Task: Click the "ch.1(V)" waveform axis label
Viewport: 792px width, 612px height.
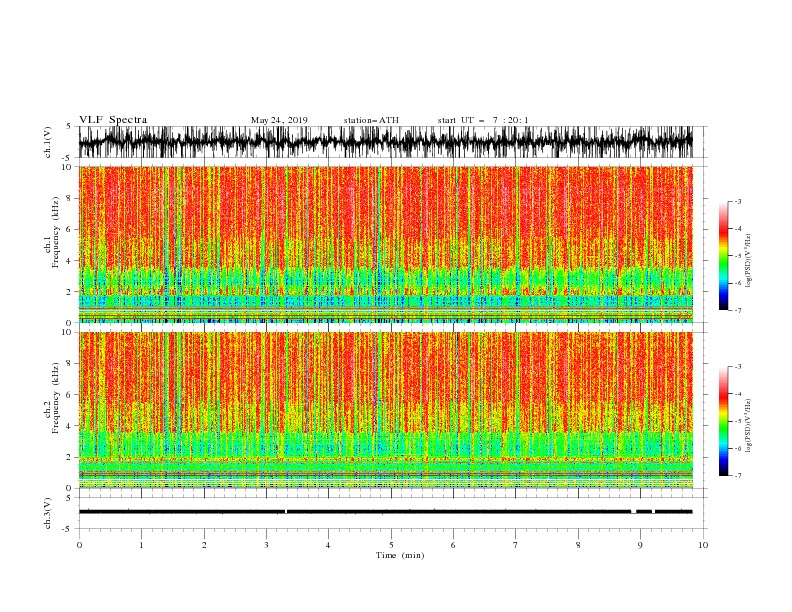Action: (48, 142)
